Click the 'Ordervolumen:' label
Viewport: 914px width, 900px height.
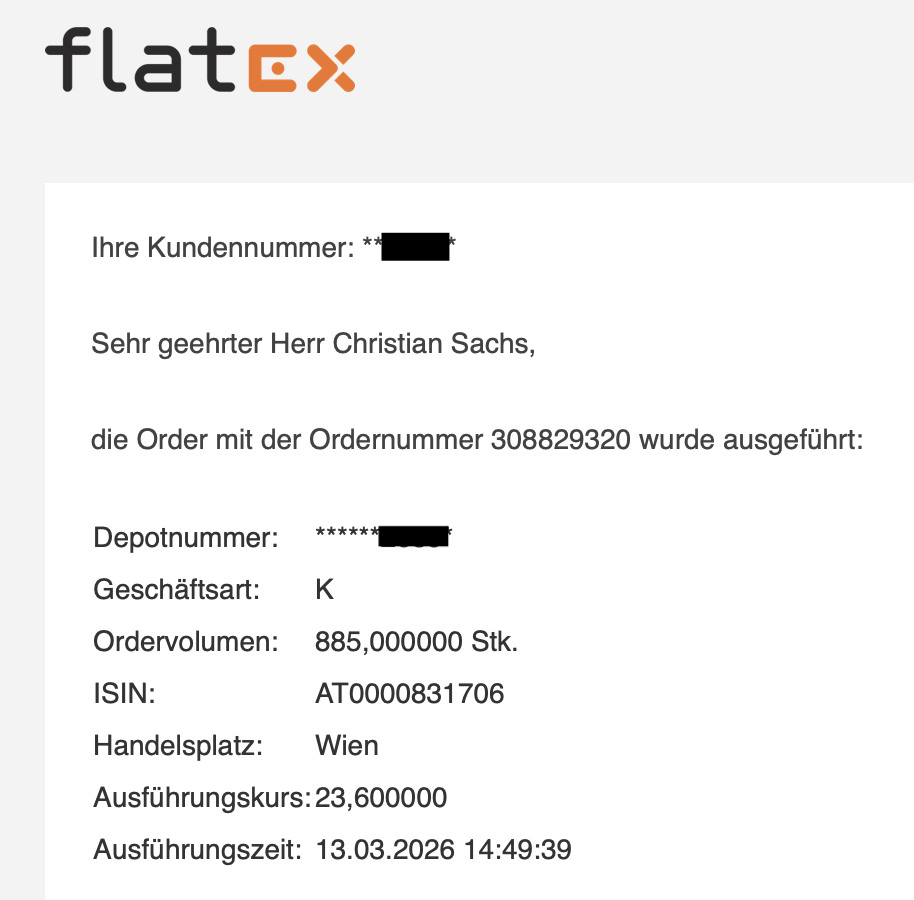pos(186,642)
